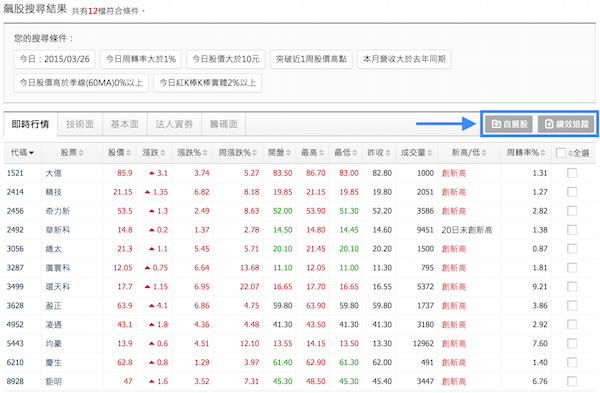Open stock name 慶生
This screenshot has height=393, width=600.
(x=54, y=362)
